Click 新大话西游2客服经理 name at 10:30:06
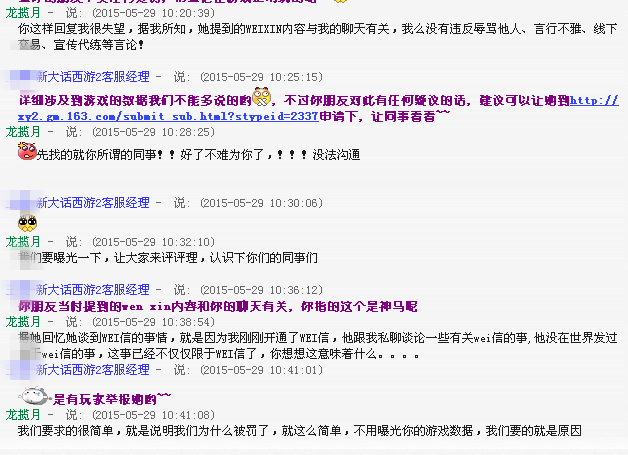Screen dimensions: 628x455 (x=93, y=203)
